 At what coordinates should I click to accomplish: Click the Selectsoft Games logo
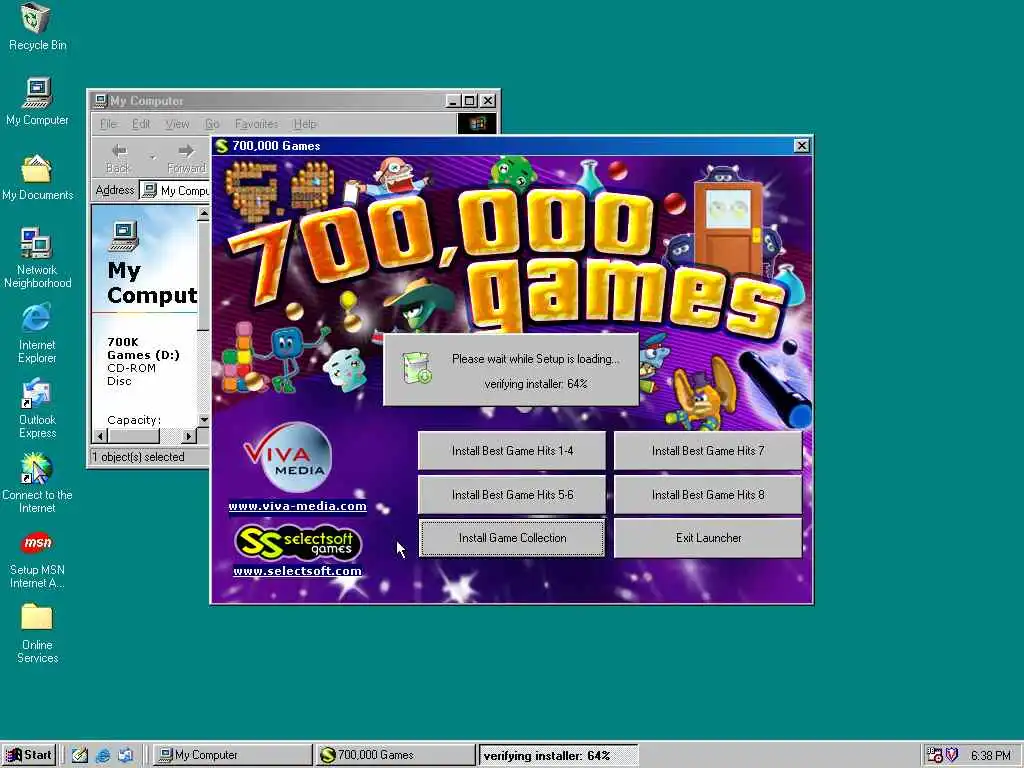pyautogui.click(x=297, y=543)
